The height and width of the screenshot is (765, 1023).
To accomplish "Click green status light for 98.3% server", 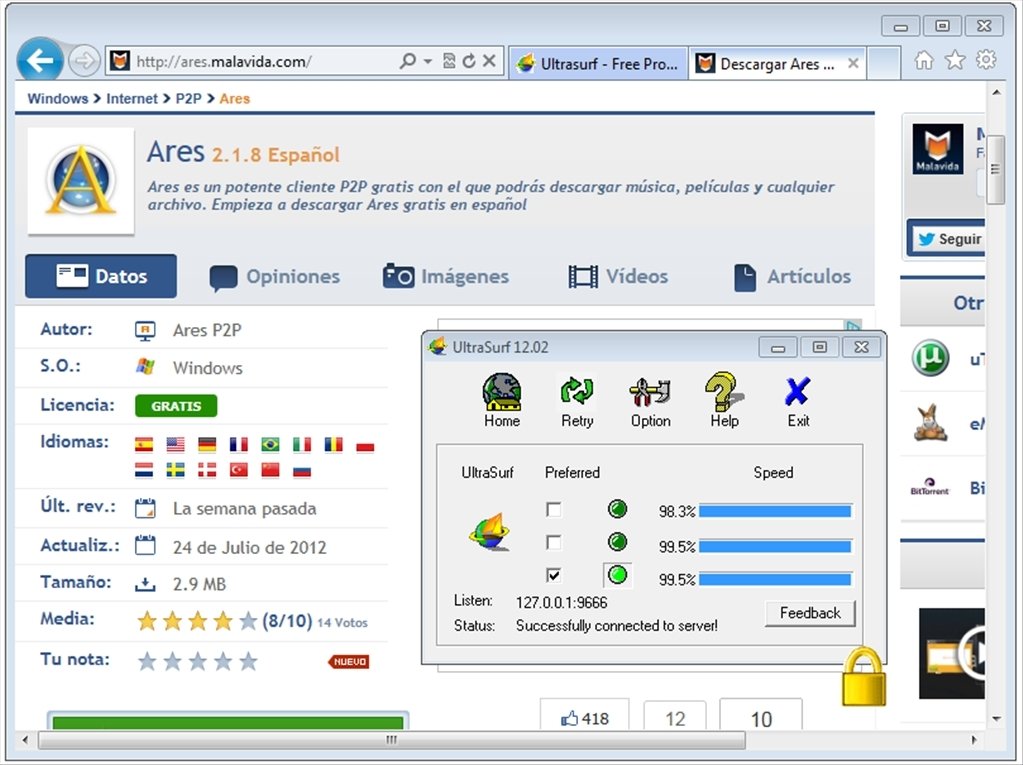I will (617, 509).
